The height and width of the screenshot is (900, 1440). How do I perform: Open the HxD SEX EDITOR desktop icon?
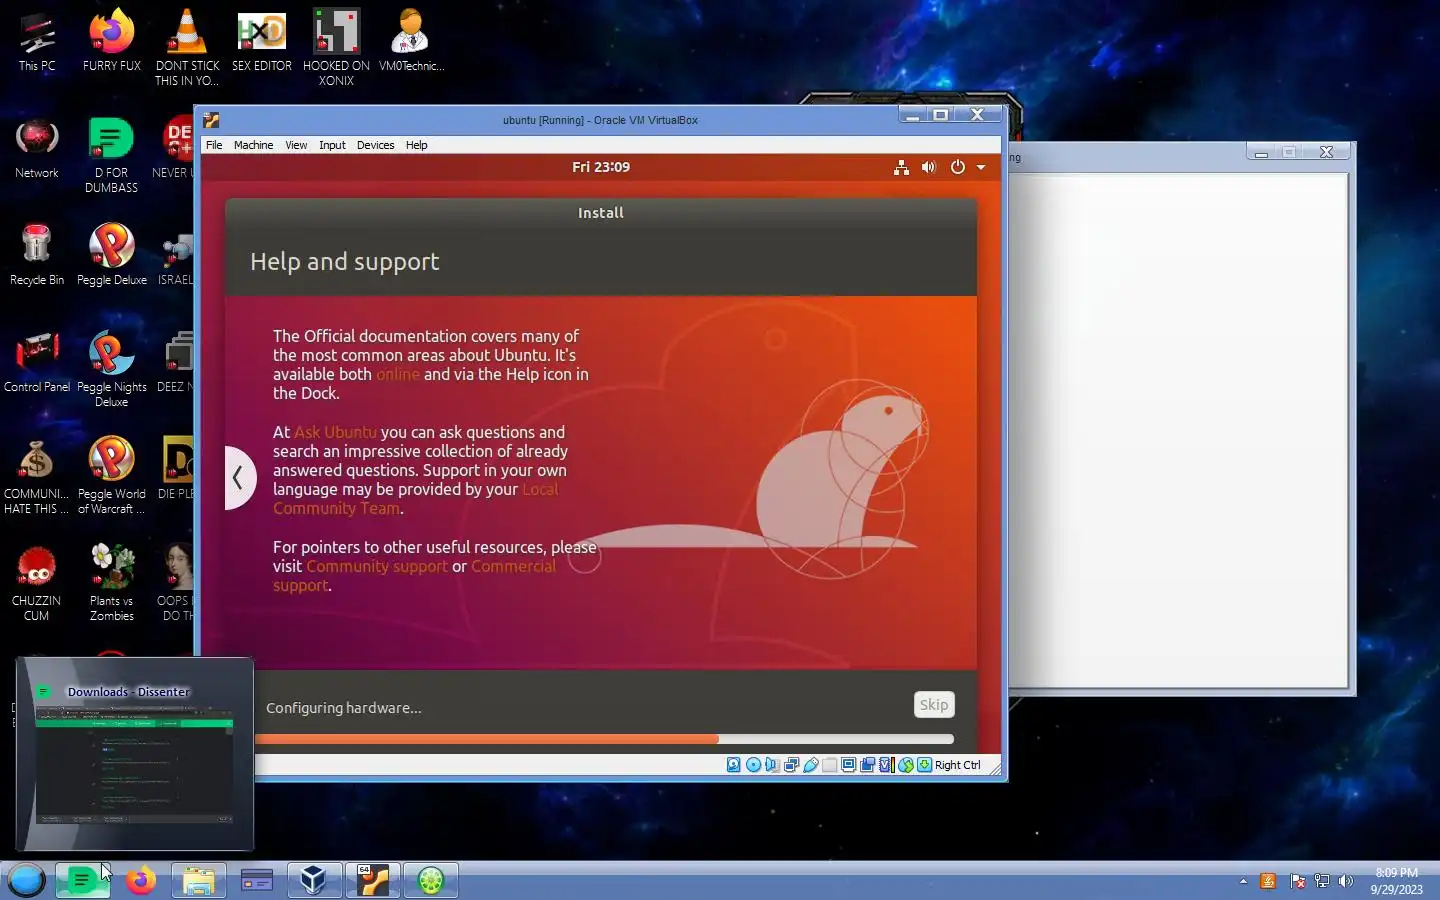[x=262, y=42]
